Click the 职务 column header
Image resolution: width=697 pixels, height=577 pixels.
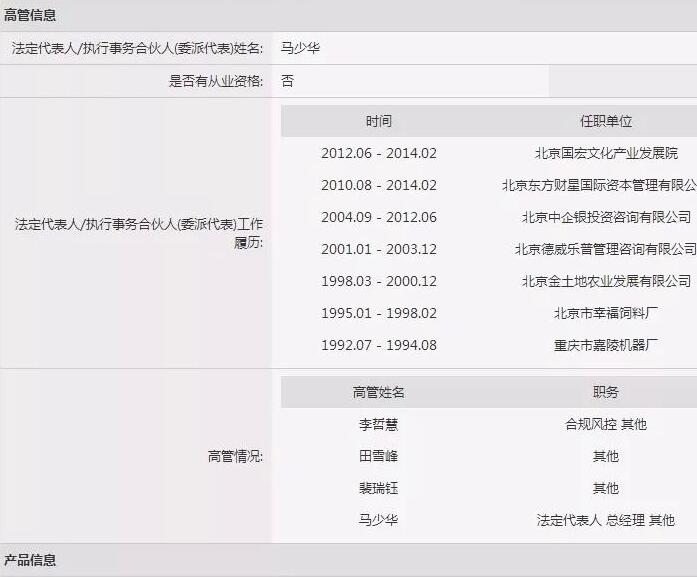pyautogui.click(x=606, y=392)
